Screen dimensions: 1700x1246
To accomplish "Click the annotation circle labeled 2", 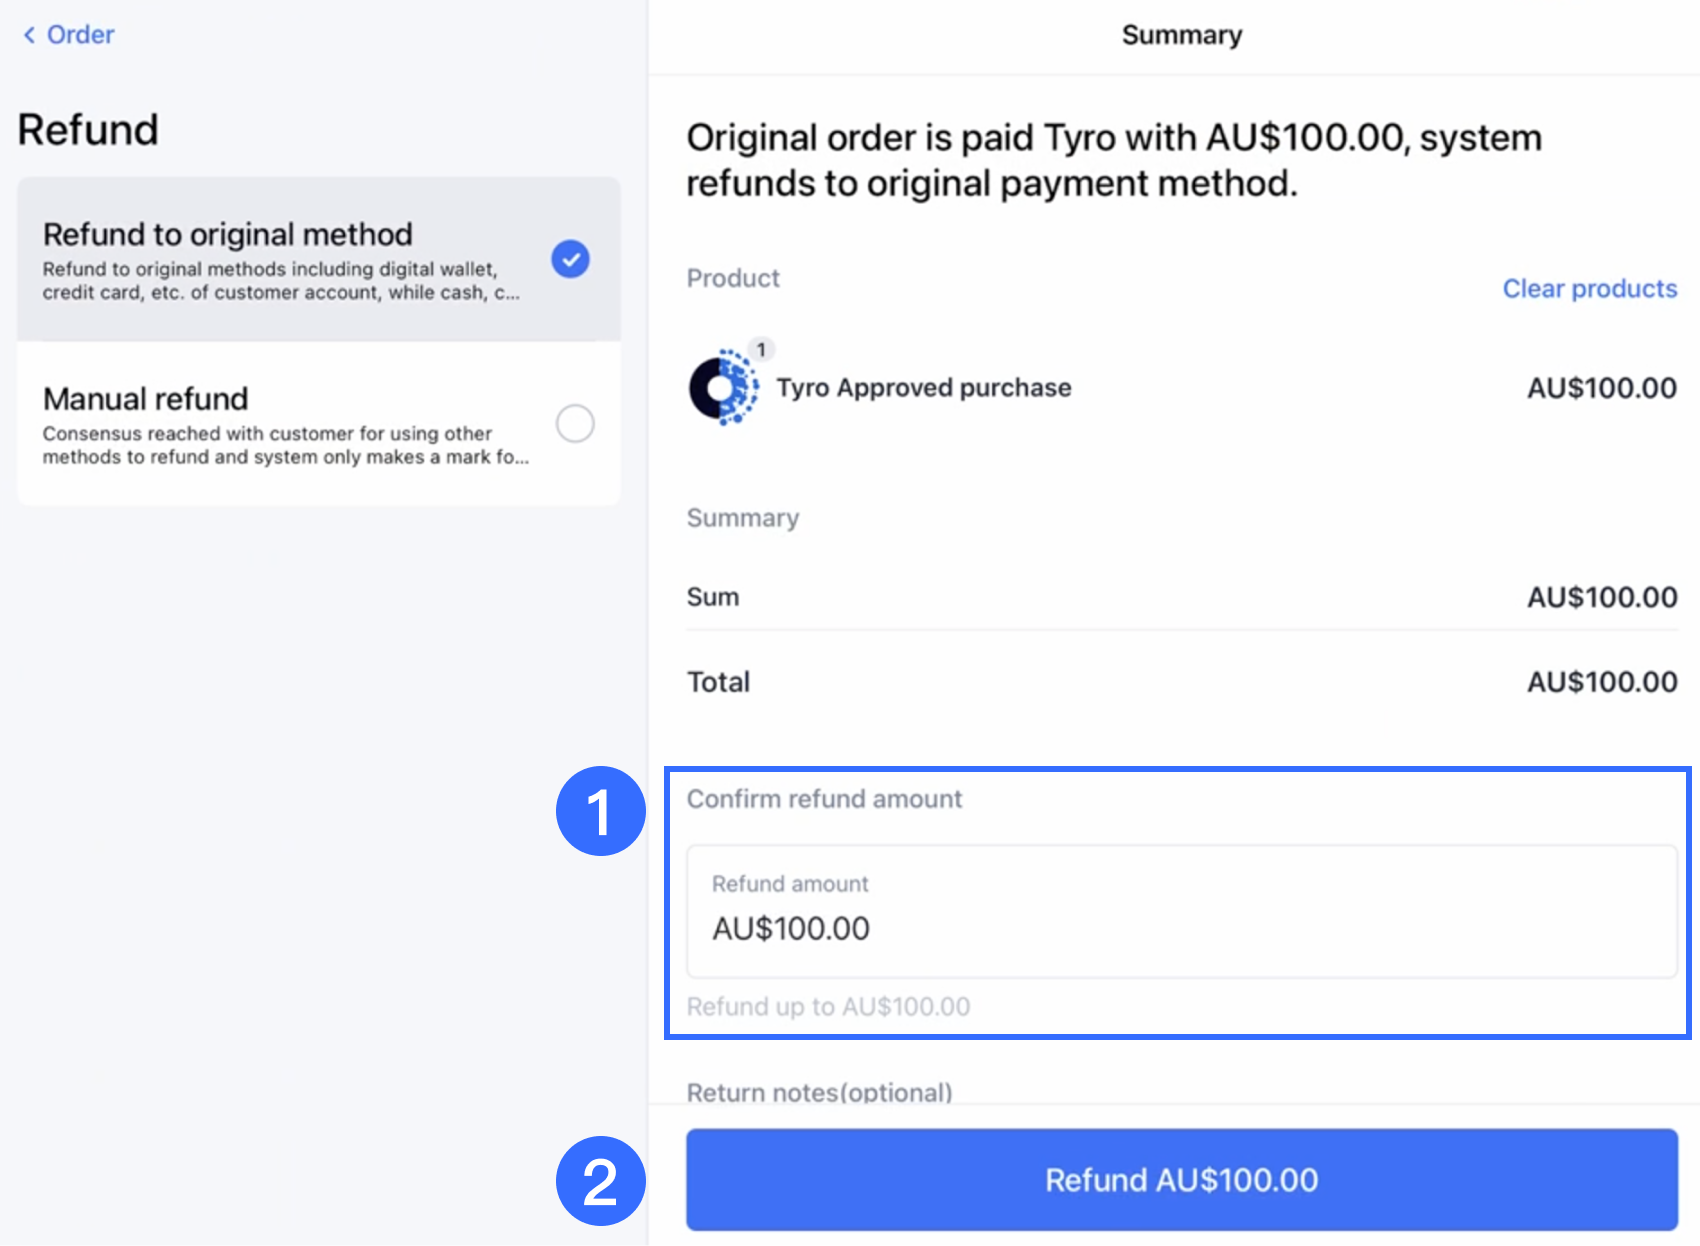I will (x=601, y=1181).
